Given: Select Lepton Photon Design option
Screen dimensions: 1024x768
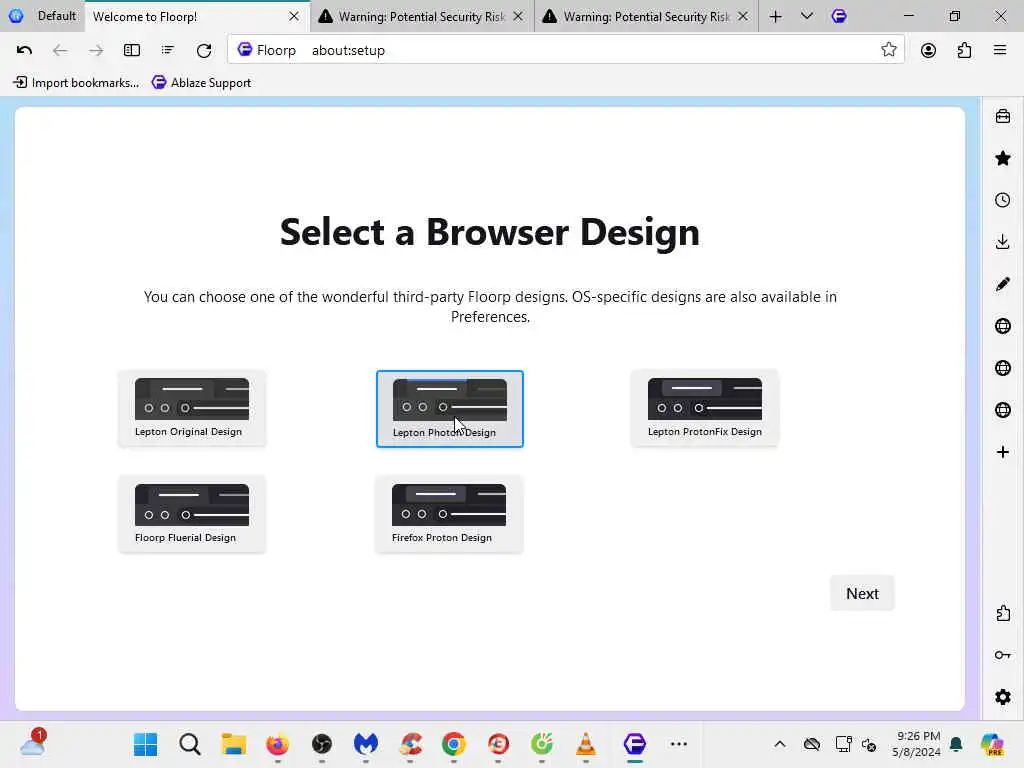Looking at the screenshot, I should click(x=450, y=409).
